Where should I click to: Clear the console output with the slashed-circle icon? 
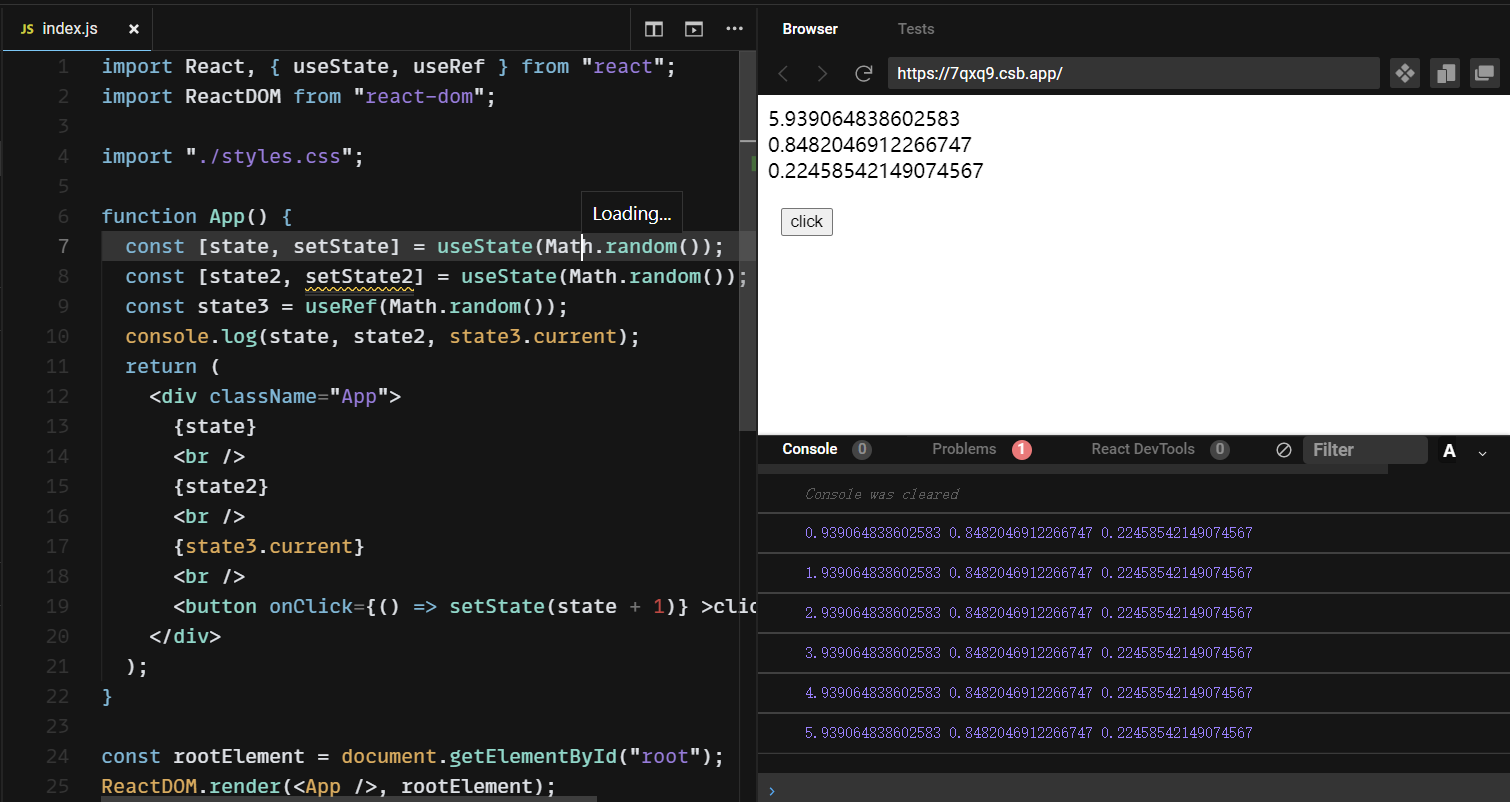[x=1284, y=449]
